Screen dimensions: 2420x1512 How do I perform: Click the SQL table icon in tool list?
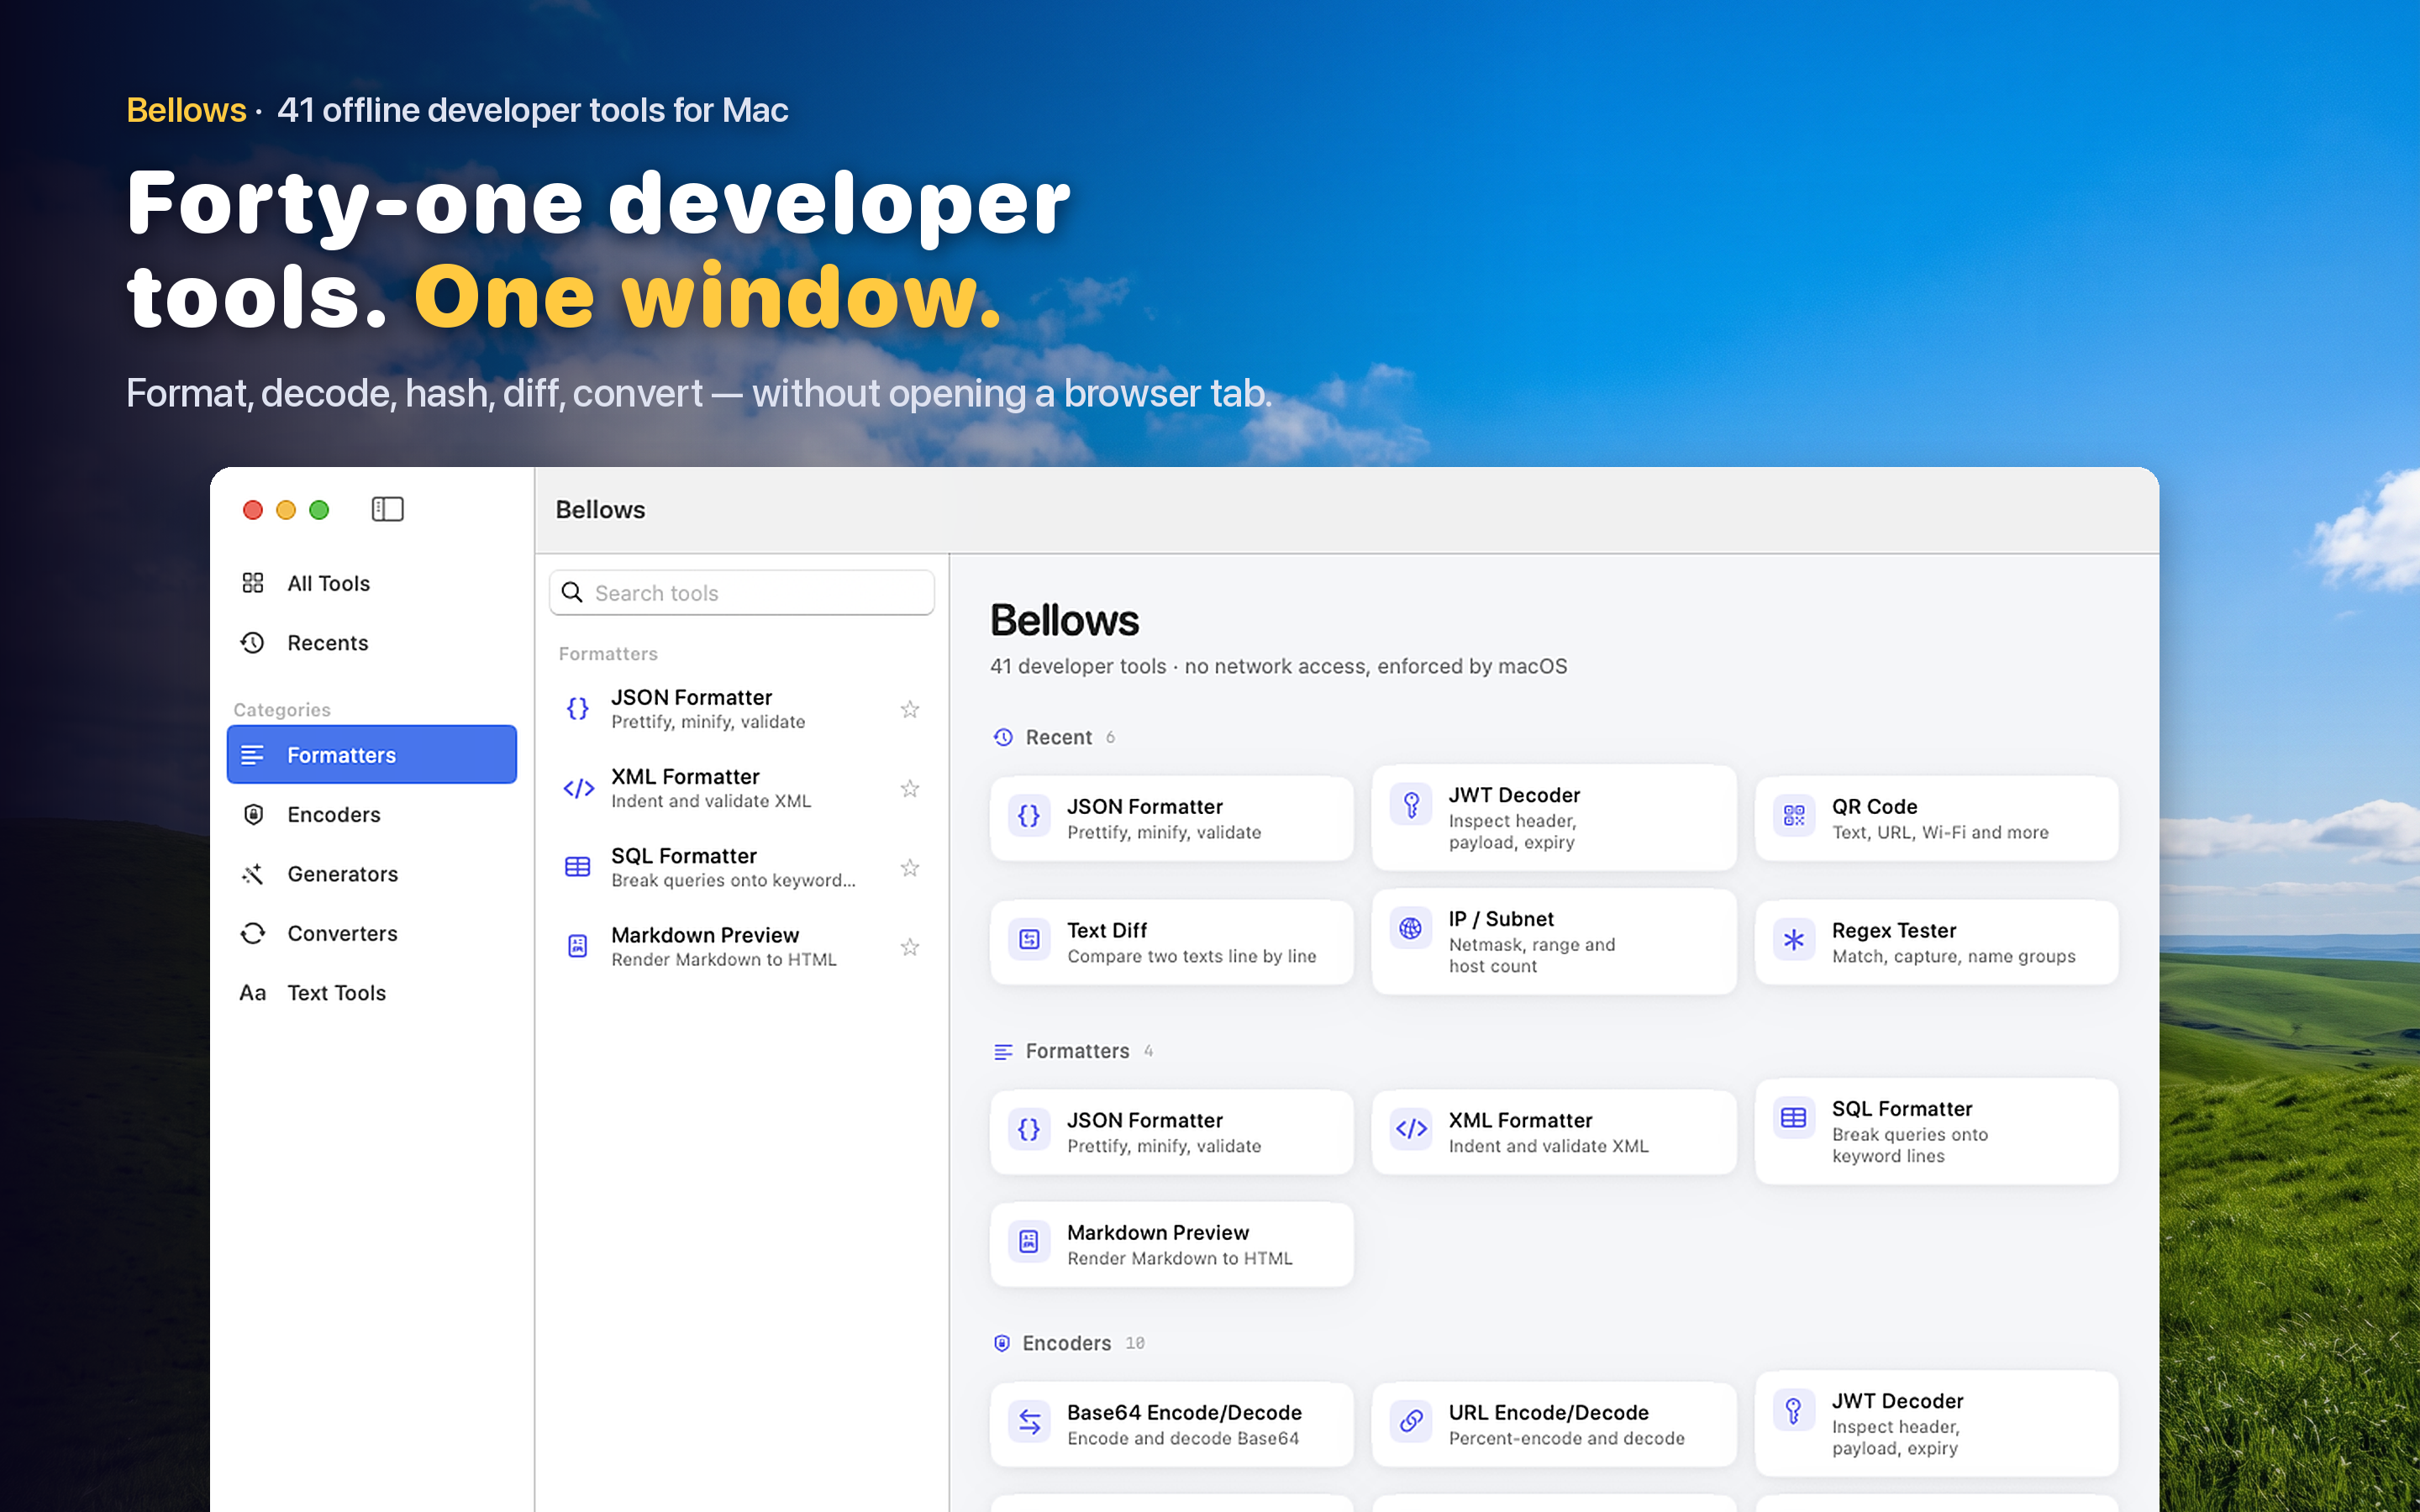click(578, 867)
